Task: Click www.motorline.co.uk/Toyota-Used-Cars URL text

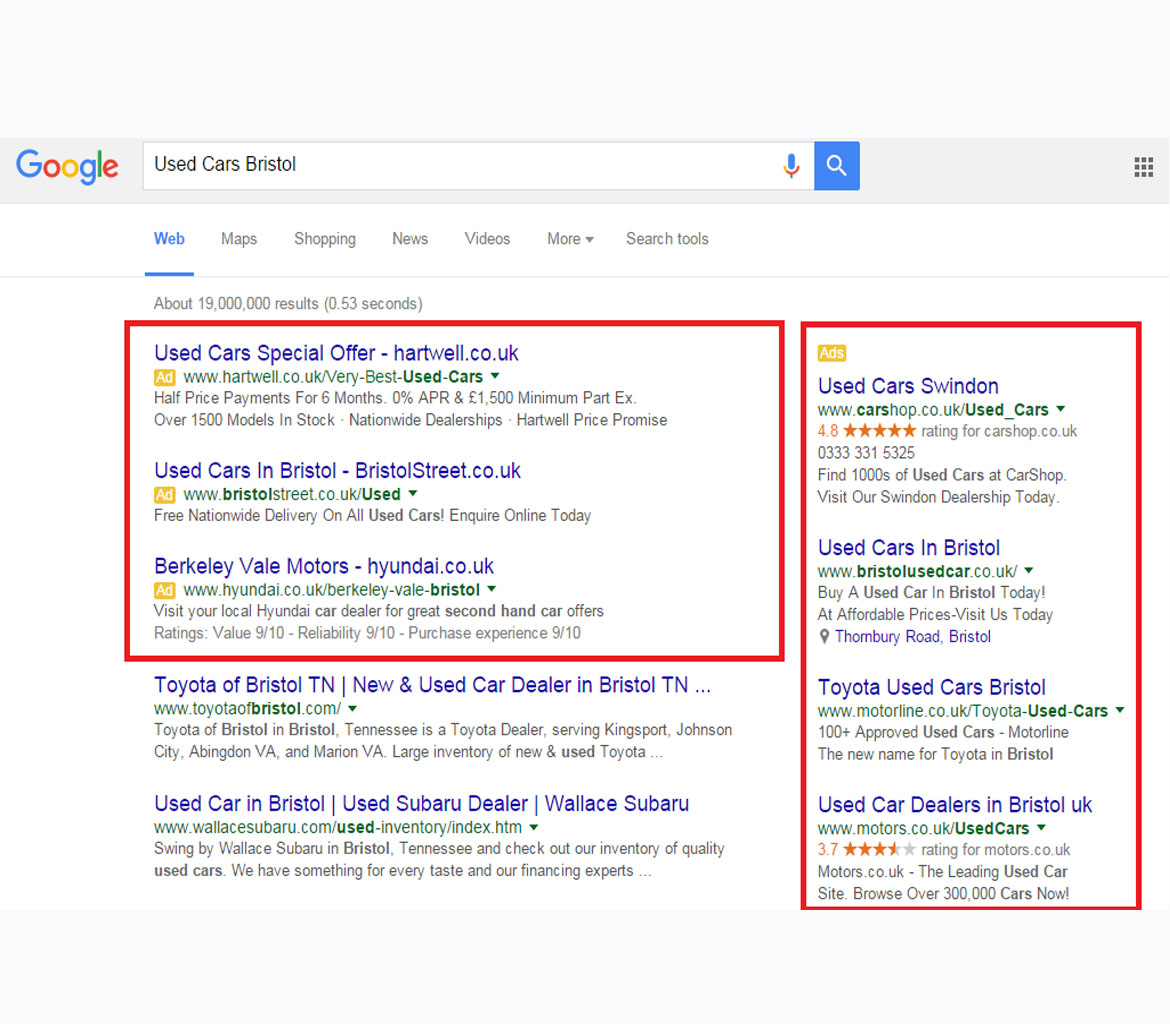Action: (x=963, y=711)
